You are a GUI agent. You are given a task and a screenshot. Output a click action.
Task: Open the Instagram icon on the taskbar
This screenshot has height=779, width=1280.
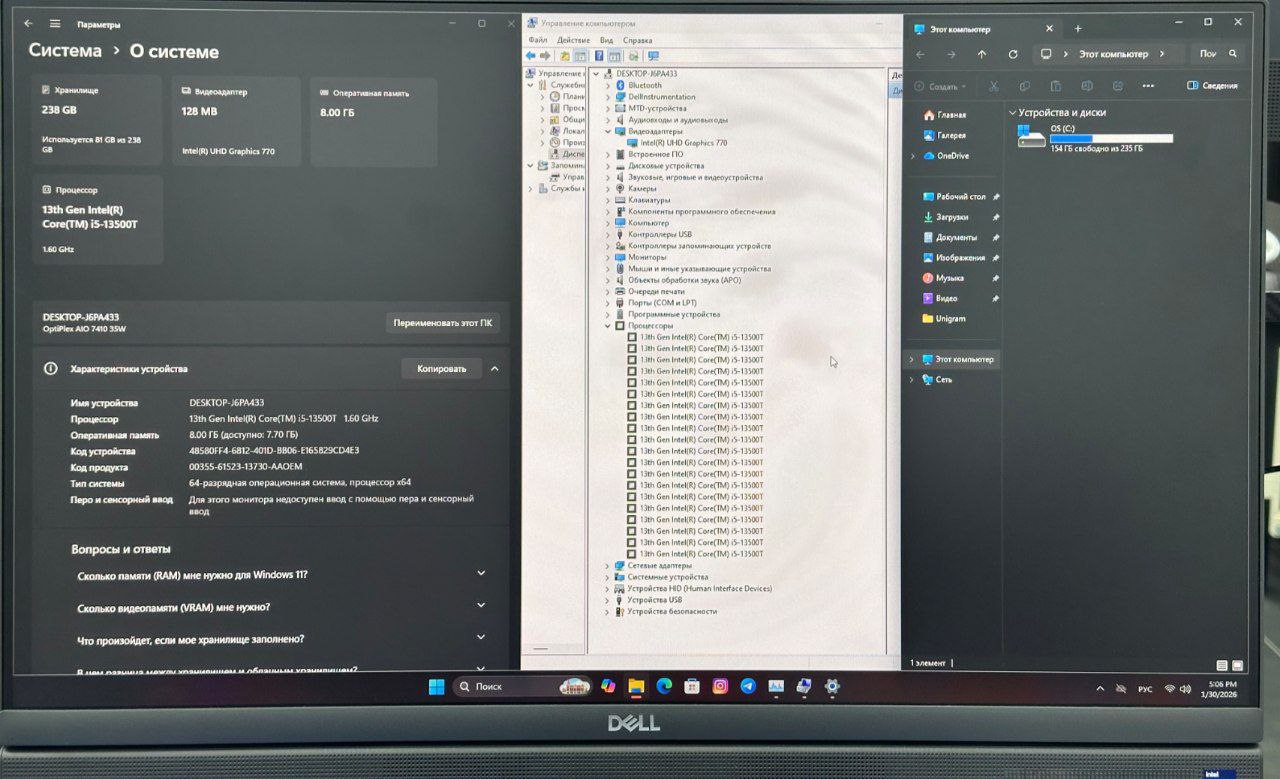click(720, 686)
